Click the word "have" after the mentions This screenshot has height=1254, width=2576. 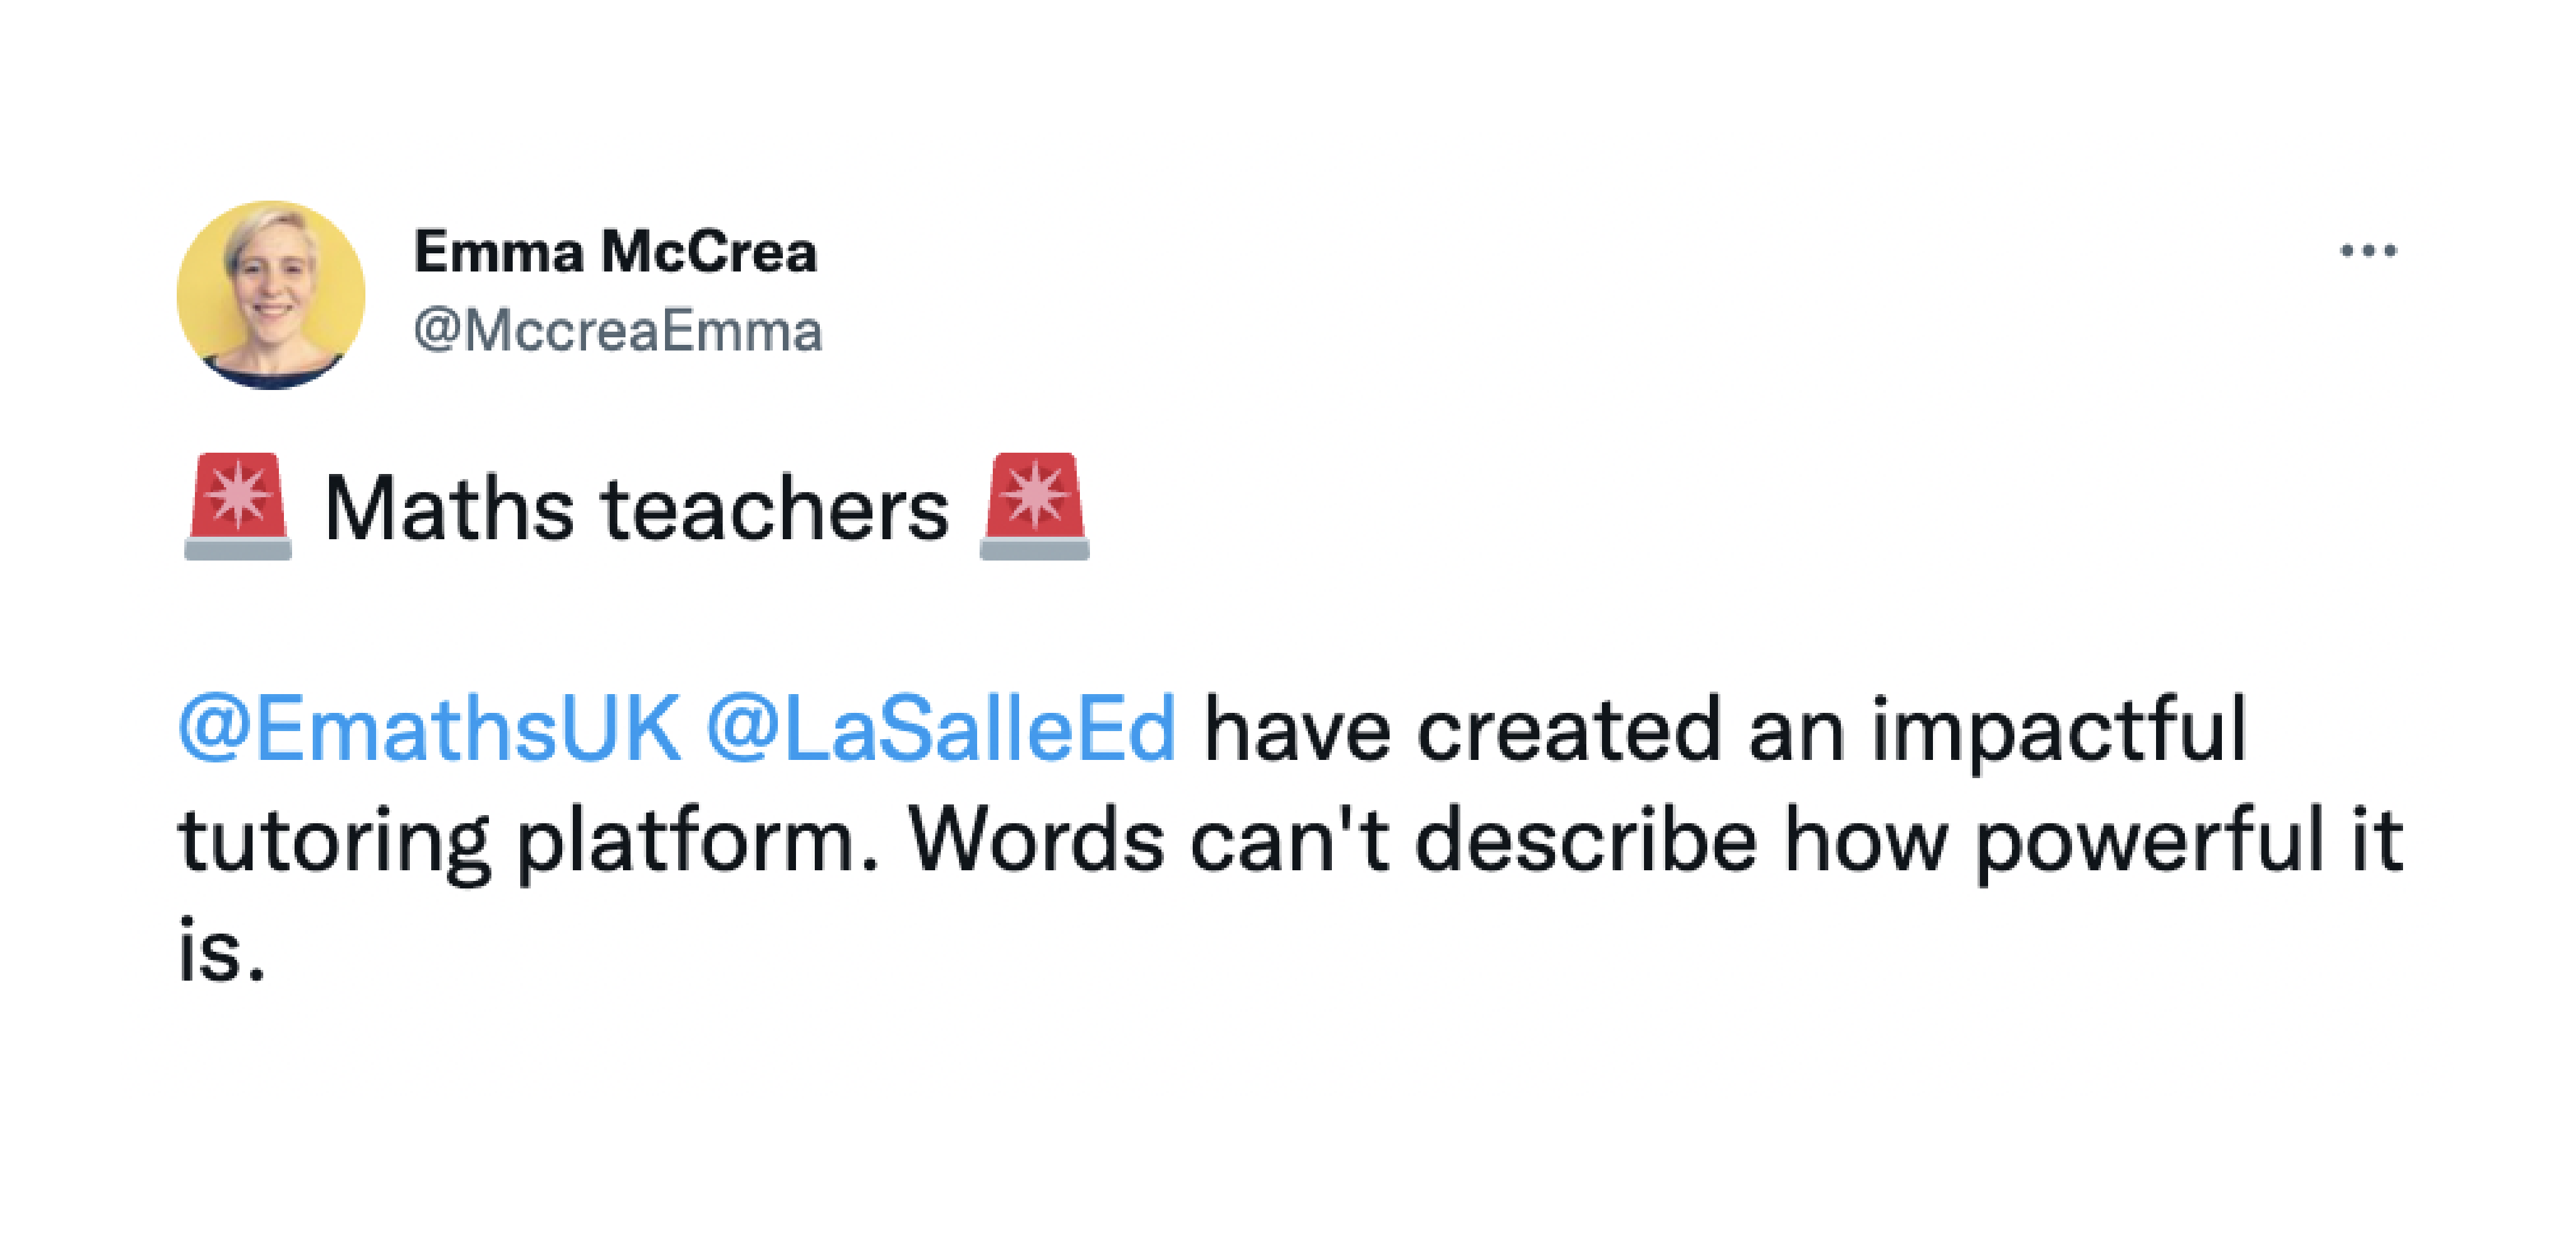tap(1297, 729)
